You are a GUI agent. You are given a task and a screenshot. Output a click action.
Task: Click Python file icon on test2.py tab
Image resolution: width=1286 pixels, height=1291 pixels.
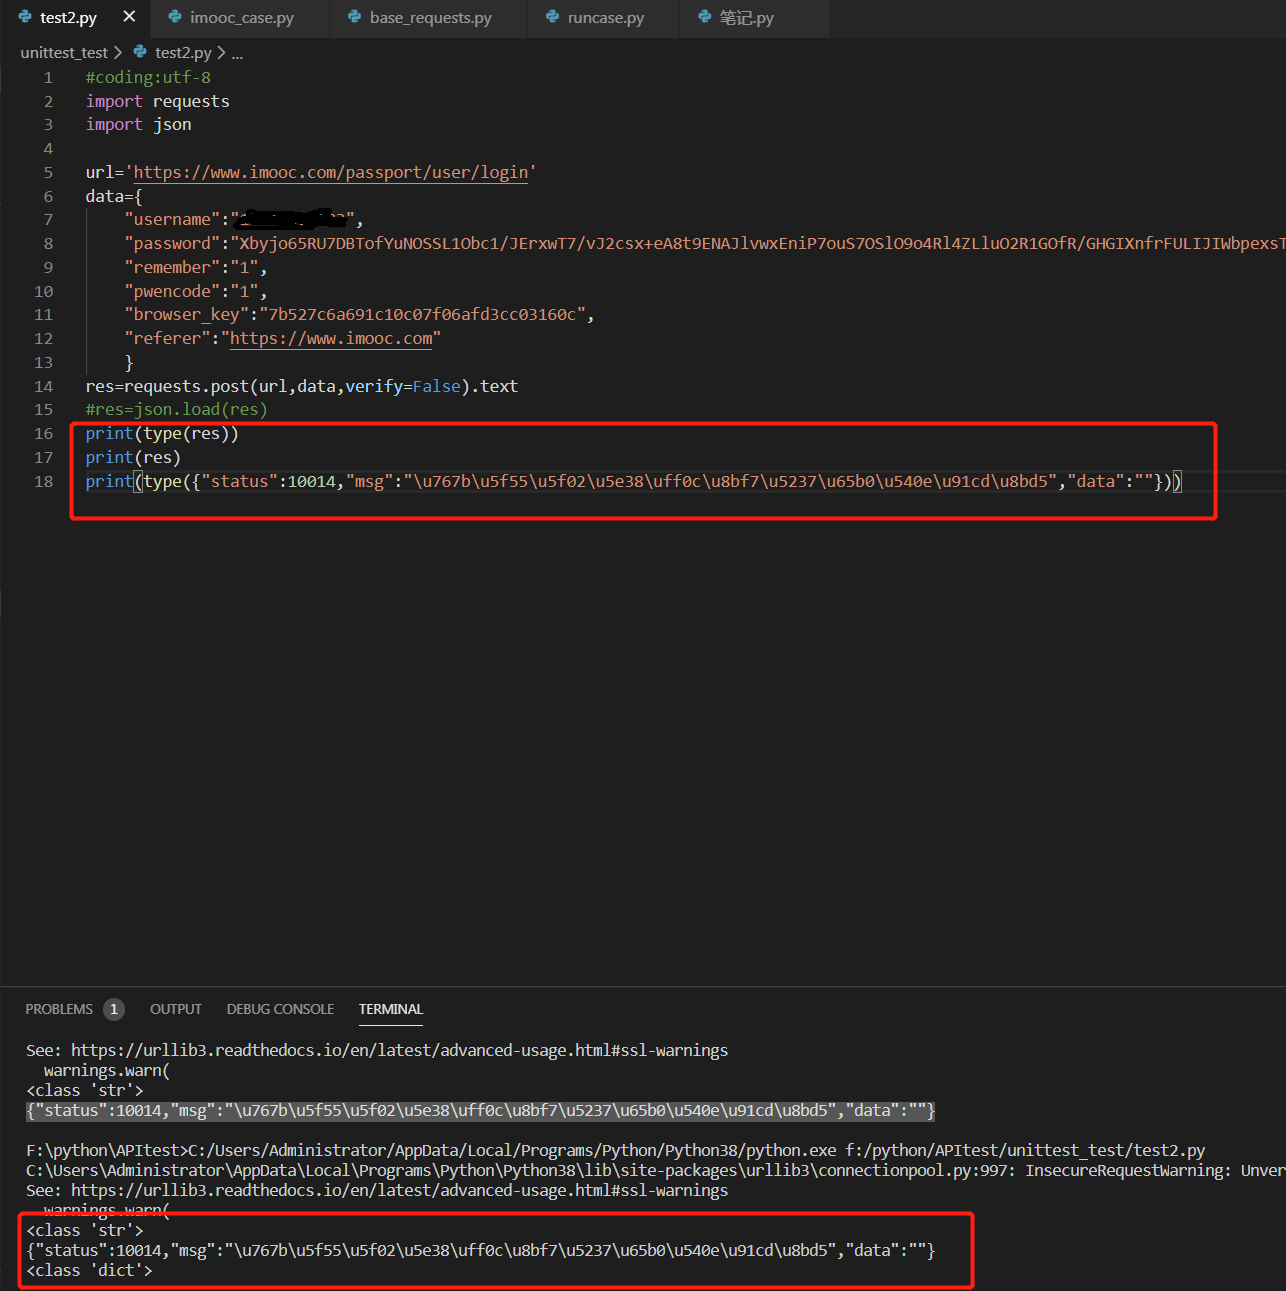[25, 17]
